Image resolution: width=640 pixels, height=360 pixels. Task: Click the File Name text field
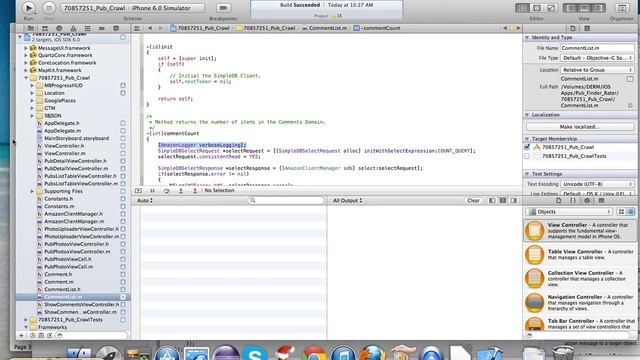597,48
